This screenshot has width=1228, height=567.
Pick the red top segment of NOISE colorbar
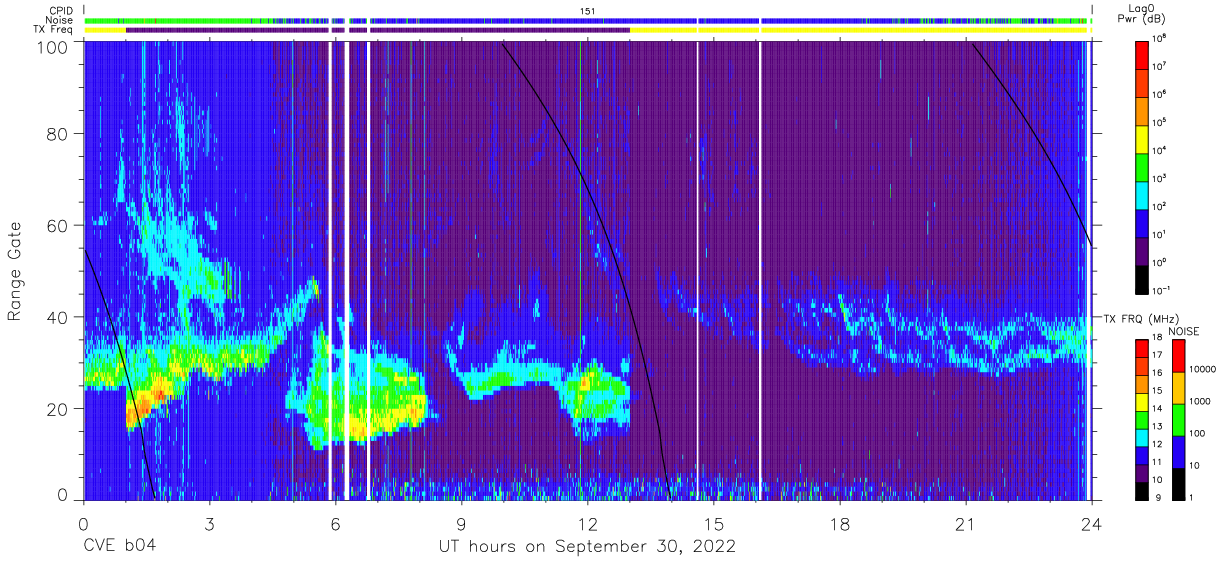click(1178, 356)
